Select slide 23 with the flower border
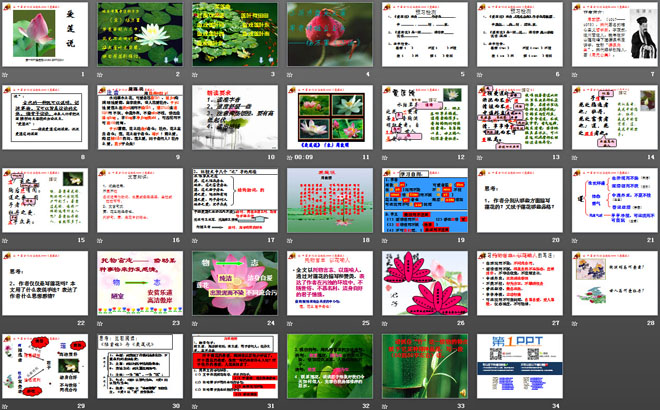This screenshot has height=410, width=660. [140, 283]
